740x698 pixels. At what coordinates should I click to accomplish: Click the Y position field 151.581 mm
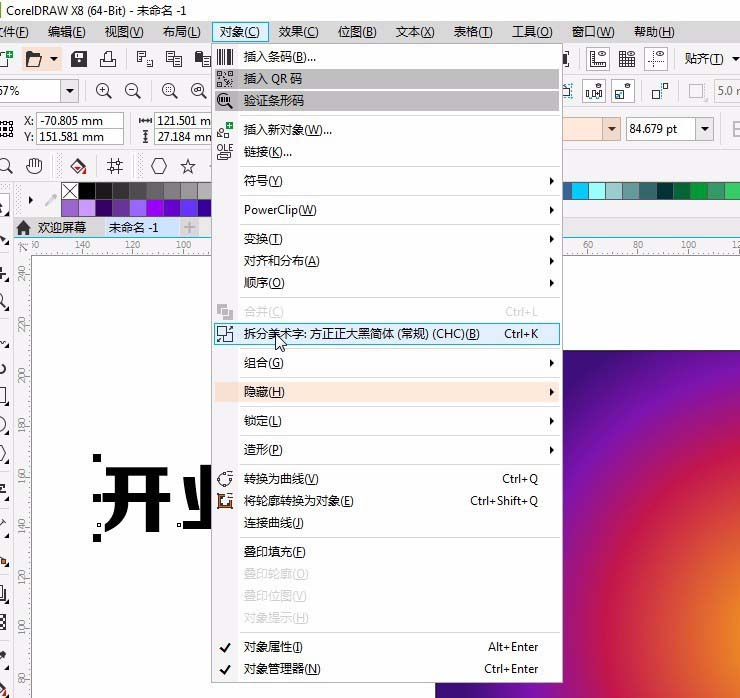pyautogui.click(x=80, y=137)
